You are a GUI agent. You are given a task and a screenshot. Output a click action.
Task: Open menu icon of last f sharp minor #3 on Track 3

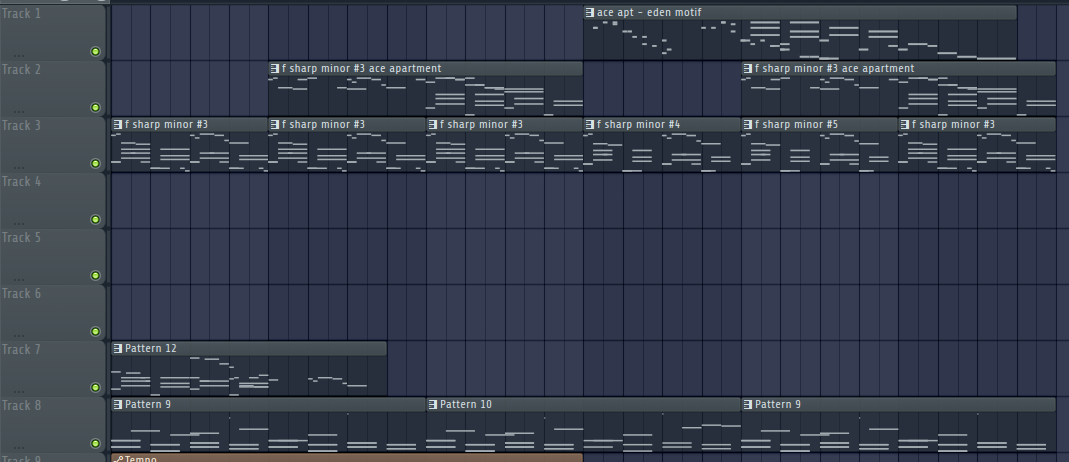[905, 125]
